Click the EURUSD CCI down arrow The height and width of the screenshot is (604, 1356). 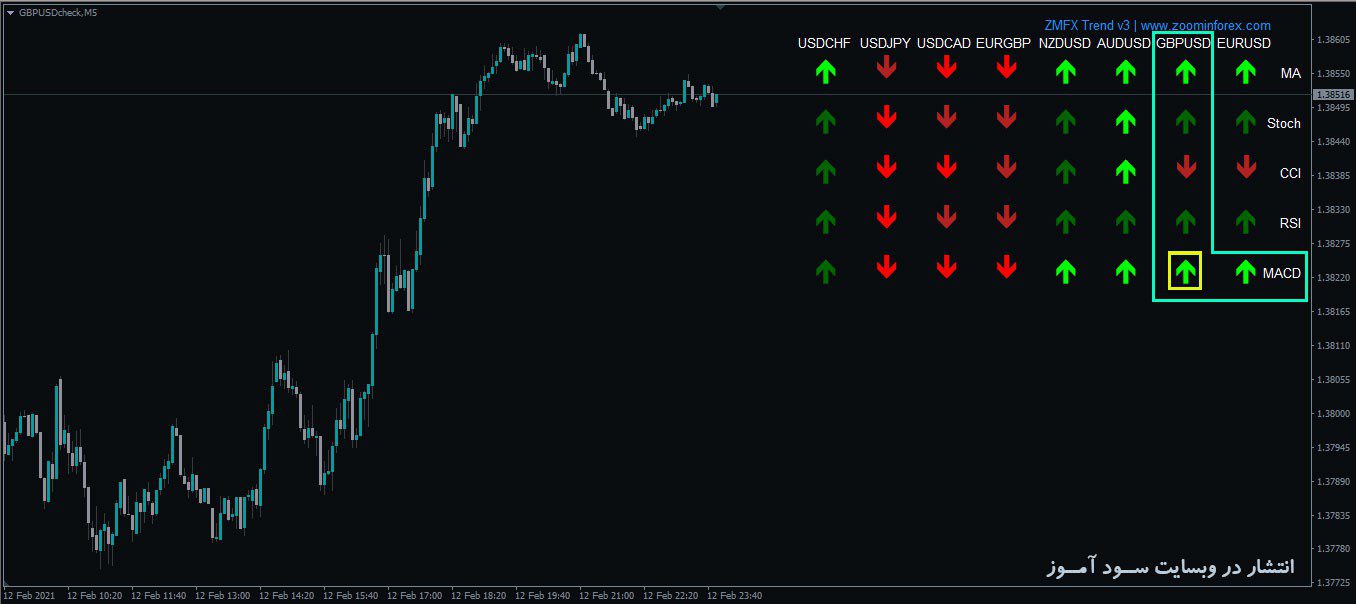[1245, 167]
